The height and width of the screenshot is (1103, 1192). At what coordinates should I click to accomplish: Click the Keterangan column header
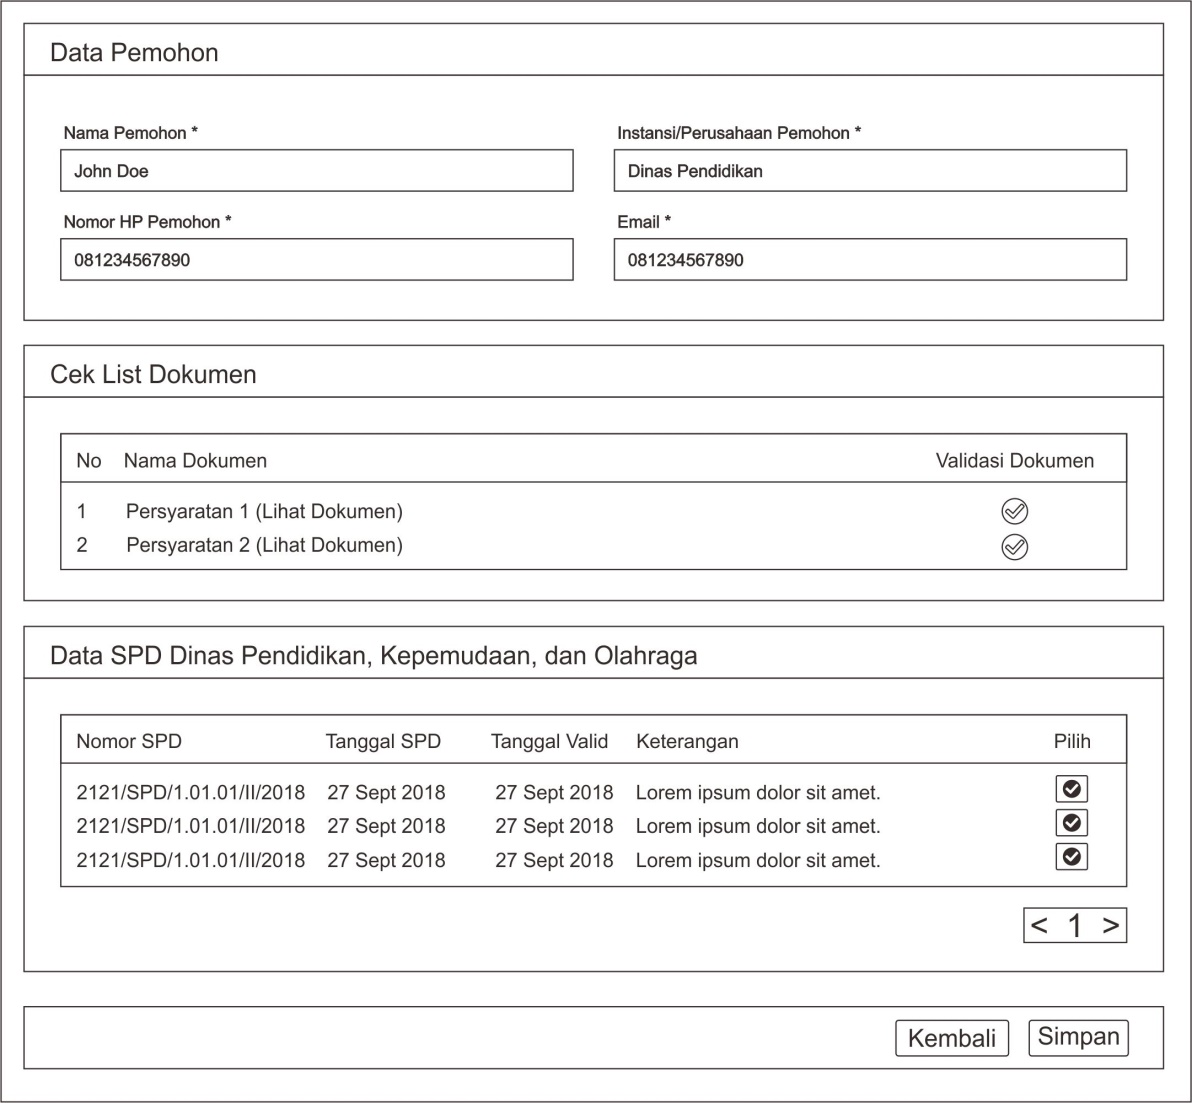[687, 742]
